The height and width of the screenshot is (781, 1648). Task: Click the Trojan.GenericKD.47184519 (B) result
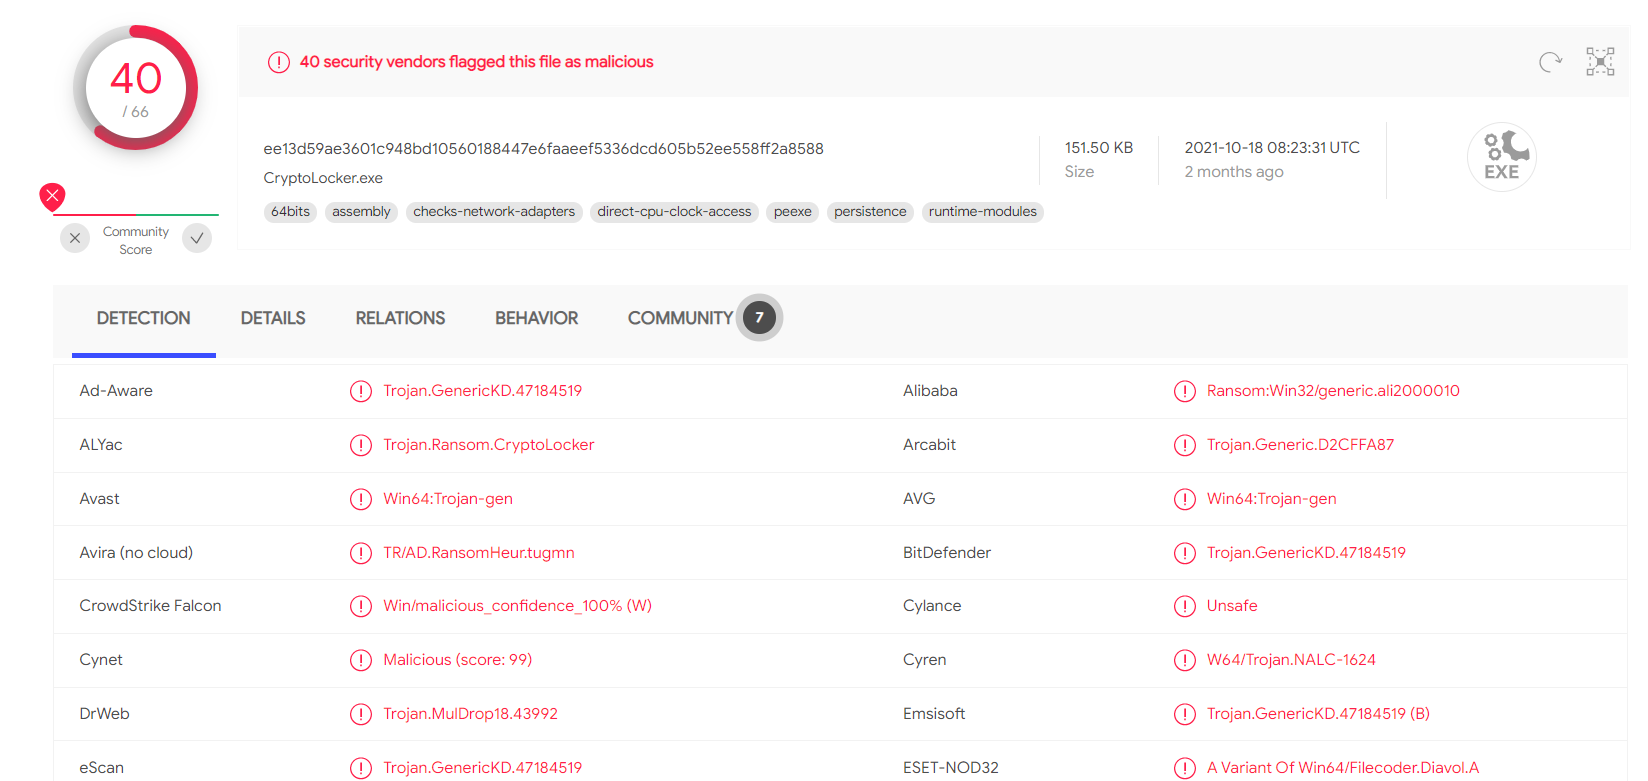[x=1318, y=714]
